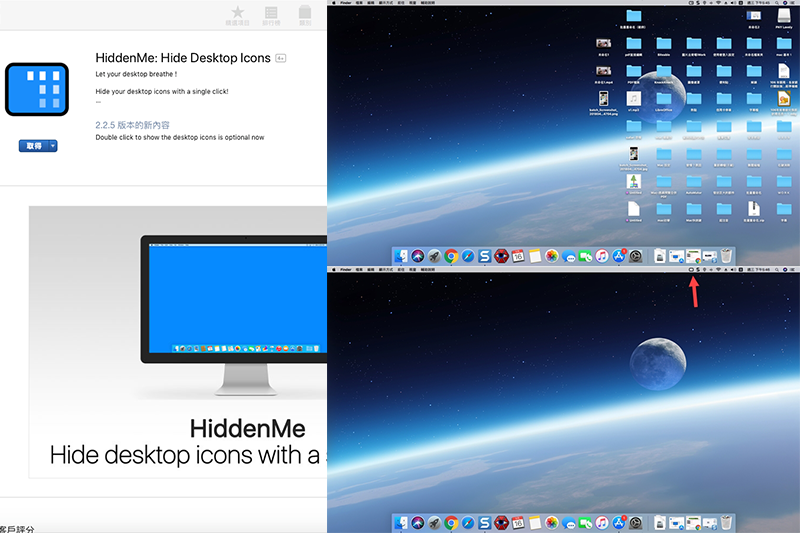800x533 pixels.
Task: Launch Siri from the upper desktop dock
Action: 418,256
